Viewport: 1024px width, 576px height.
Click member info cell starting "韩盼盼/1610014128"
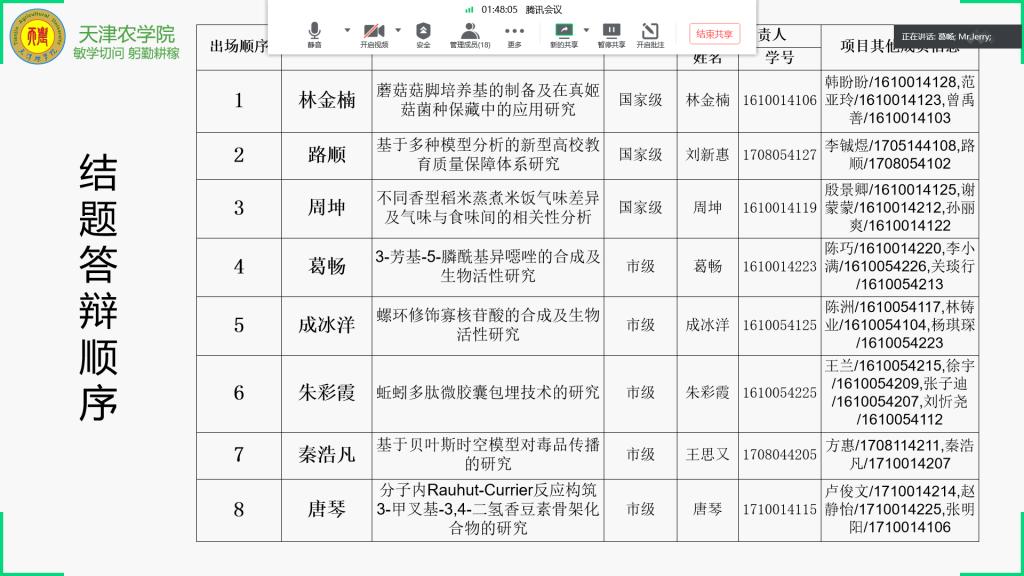click(900, 100)
